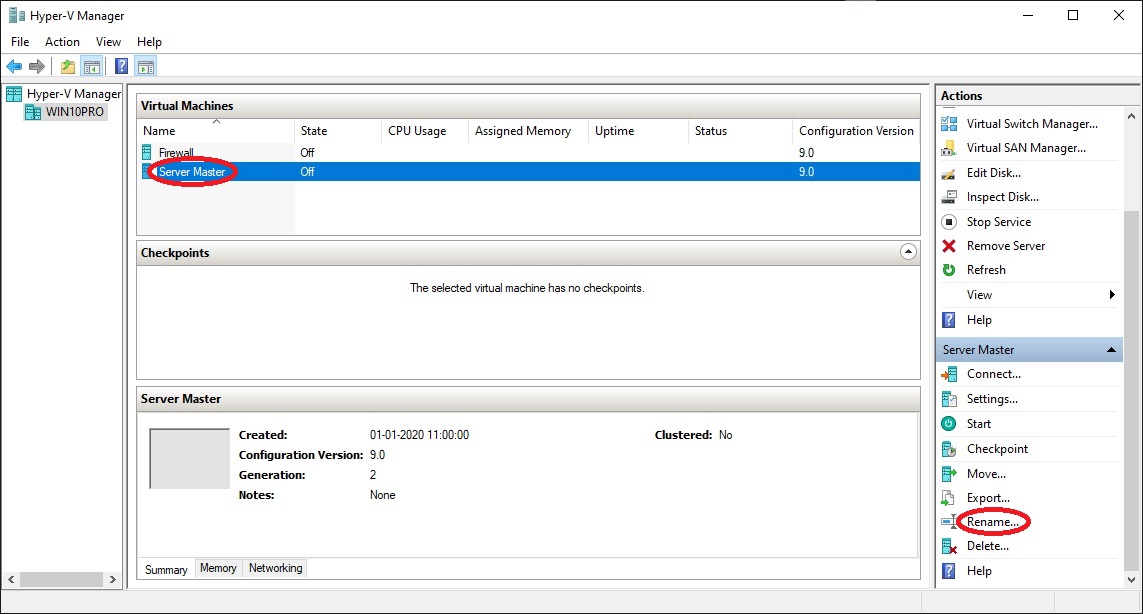Viewport: 1143px width, 614px height.
Task: Click the tree pane scroll right arrow
Action: pyautogui.click(x=112, y=580)
